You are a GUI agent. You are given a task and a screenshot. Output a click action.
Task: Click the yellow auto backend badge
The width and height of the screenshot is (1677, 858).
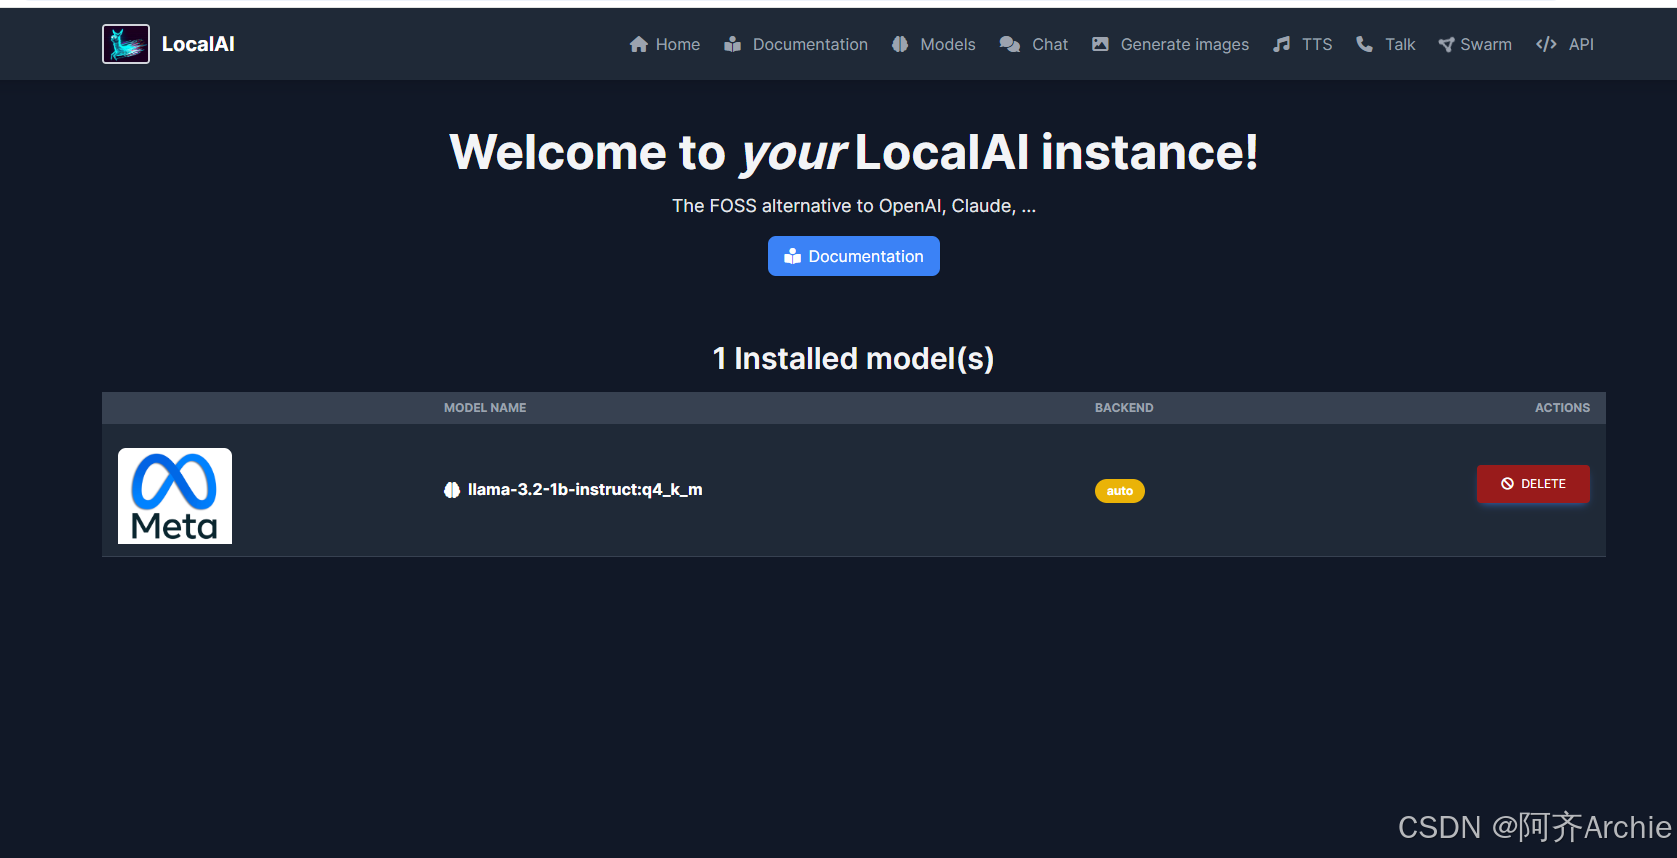[1120, 491]
